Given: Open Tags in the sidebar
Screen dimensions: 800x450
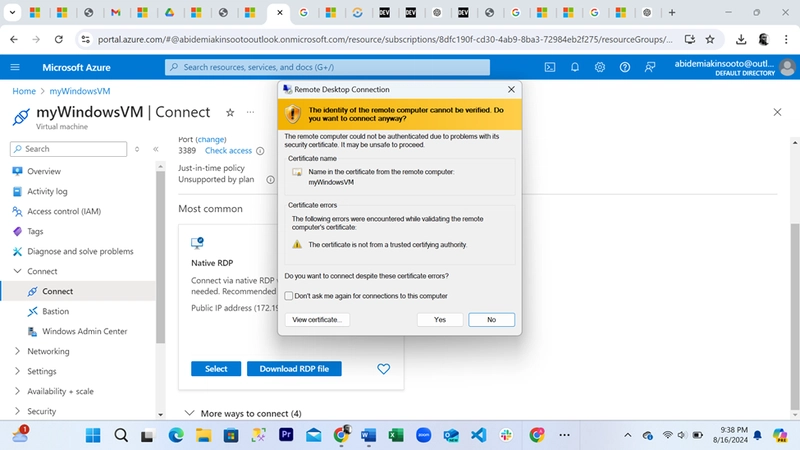Looking at the screenshot, I should (x=35, y=231).
